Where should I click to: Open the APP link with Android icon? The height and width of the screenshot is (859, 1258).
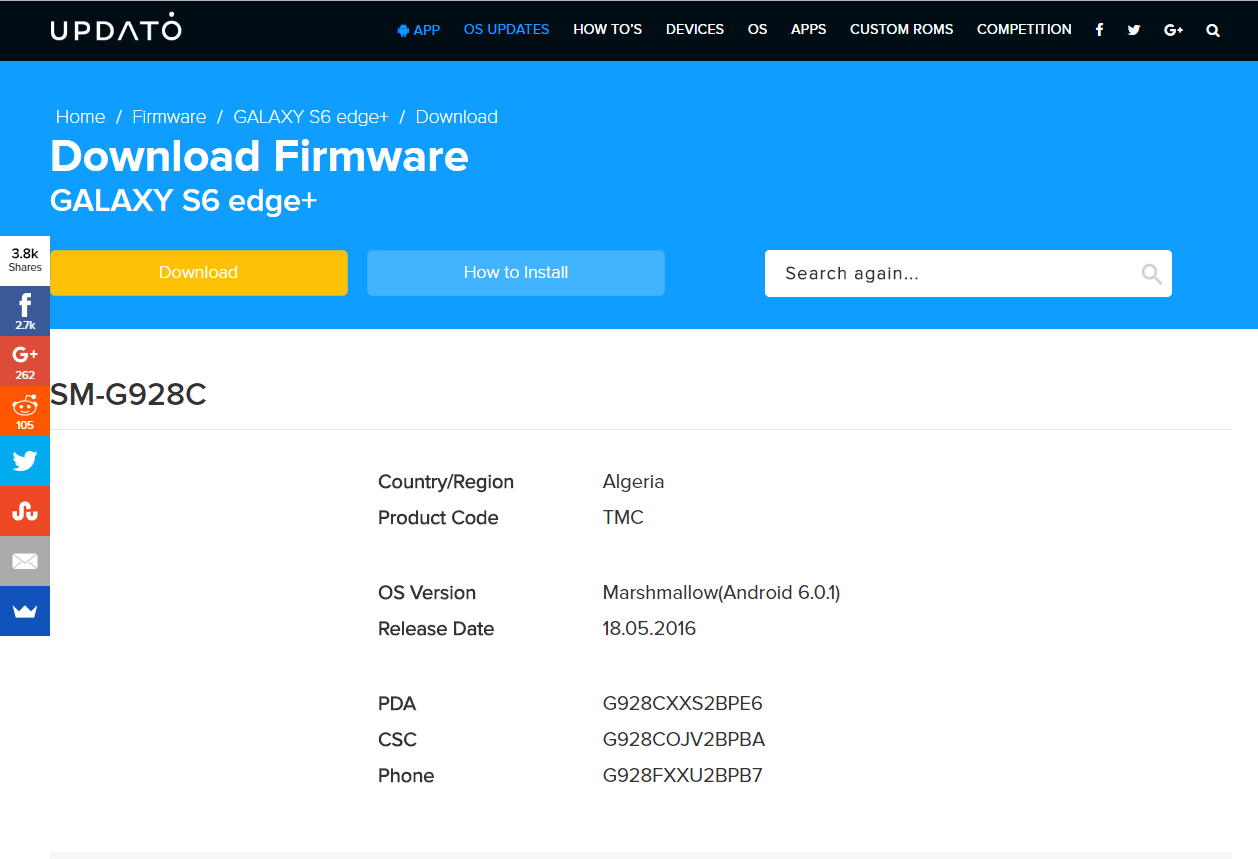tap(418, 30)
